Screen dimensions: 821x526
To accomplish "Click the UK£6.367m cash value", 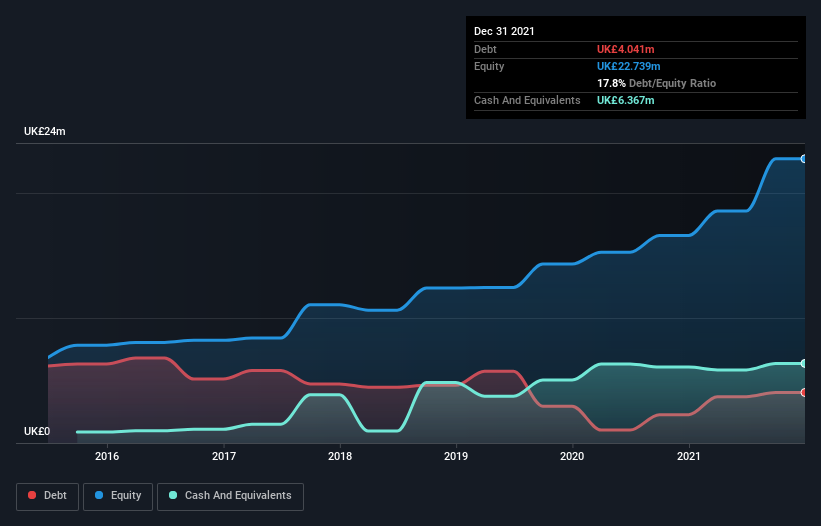I will [626, 100].
